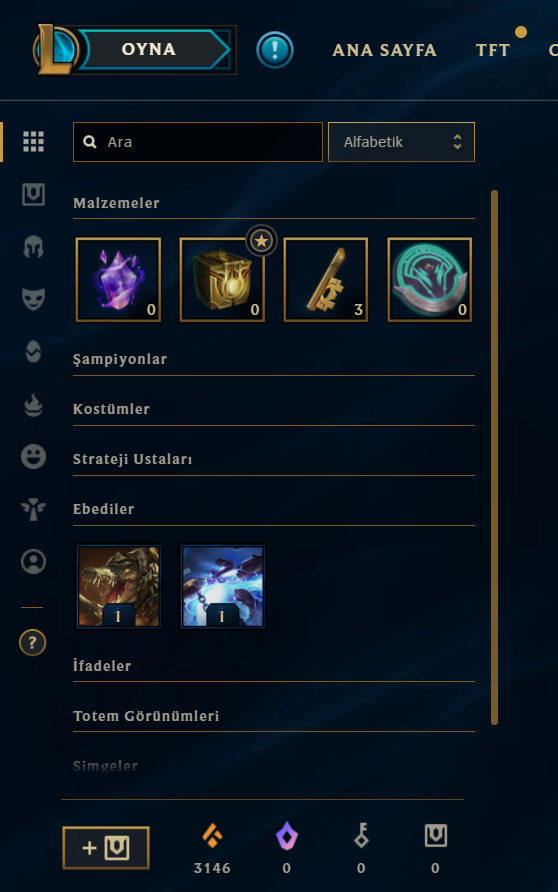The image size is (558, 892).
Task: Expand the Şampiyonlar section
Action: click(274, 360)
